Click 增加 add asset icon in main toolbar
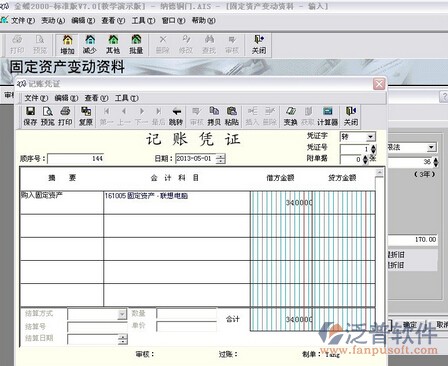The width and height of the screenshot is (448, 366). [x=67, y=45]
